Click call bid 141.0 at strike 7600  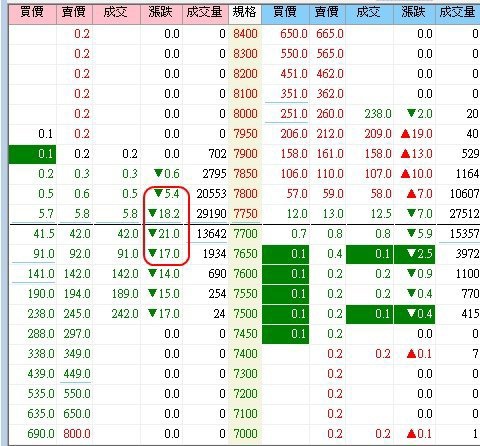click(x=41, y=274)
